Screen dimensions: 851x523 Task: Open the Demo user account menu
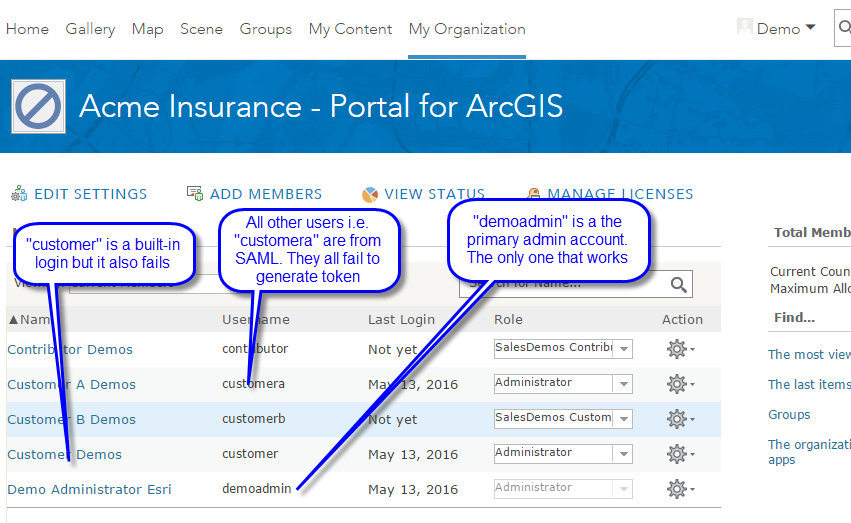pyautogui.click(x=777, y=29)
